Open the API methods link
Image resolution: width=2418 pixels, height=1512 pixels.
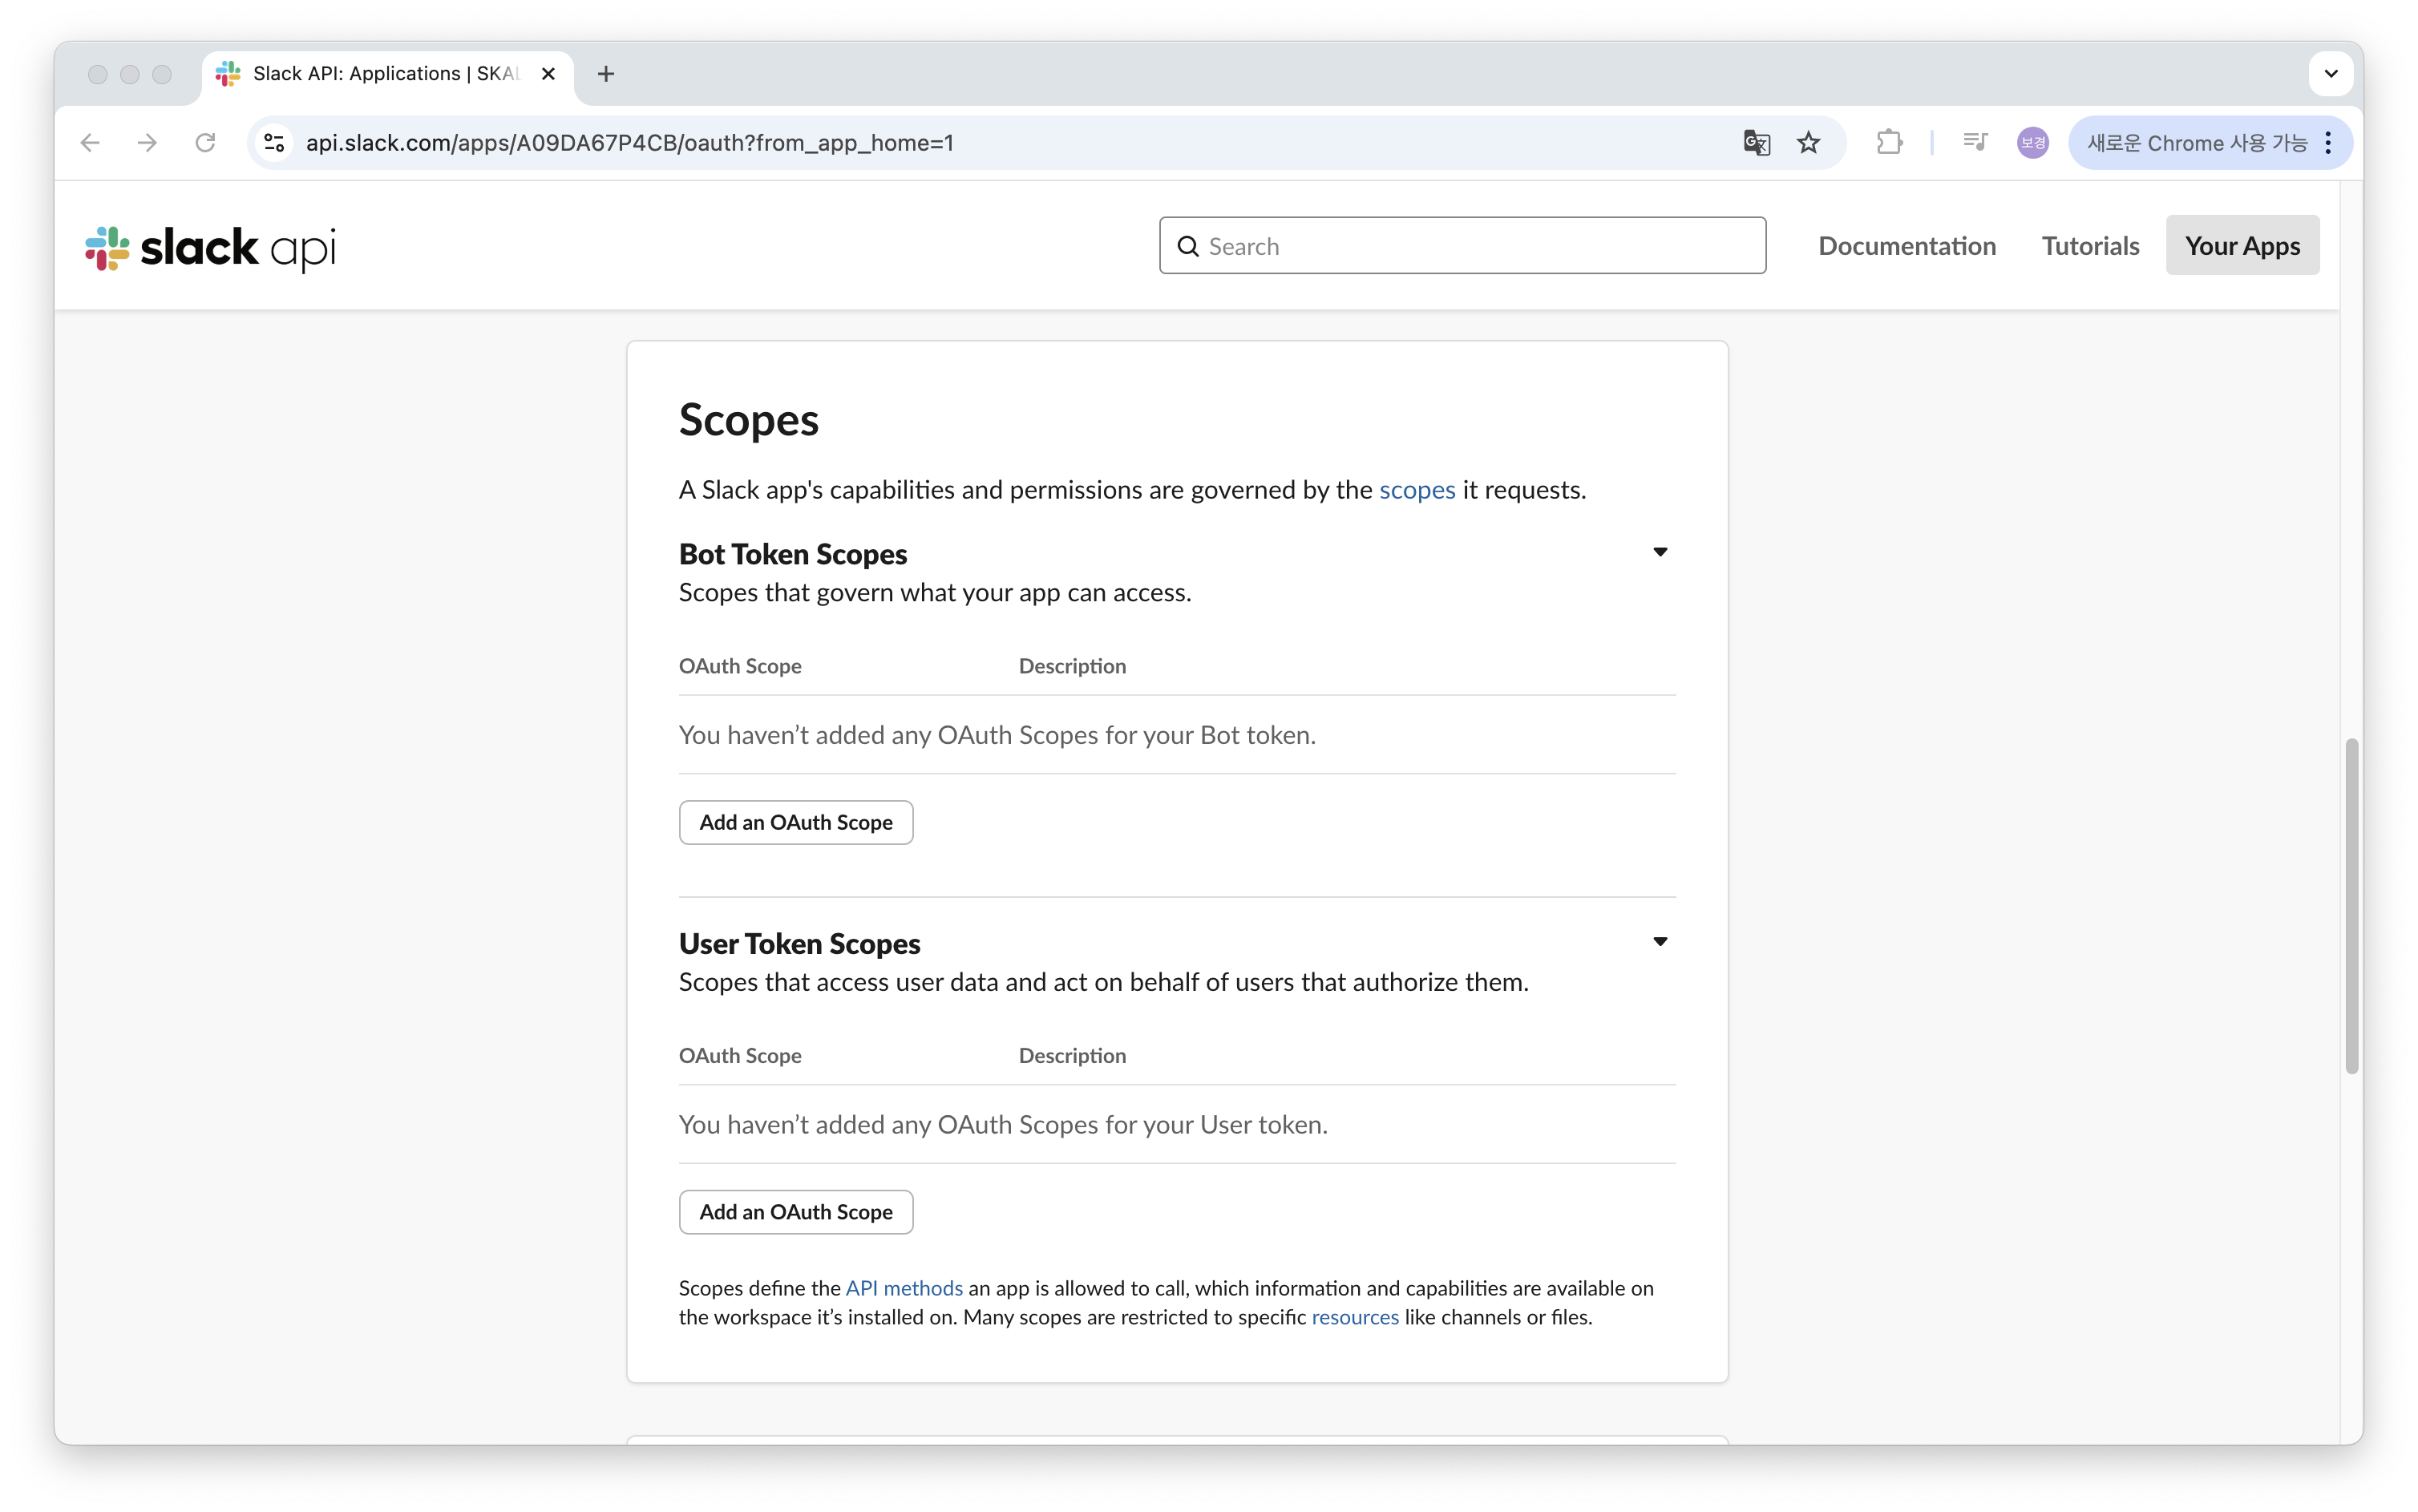pos(903,1288)
